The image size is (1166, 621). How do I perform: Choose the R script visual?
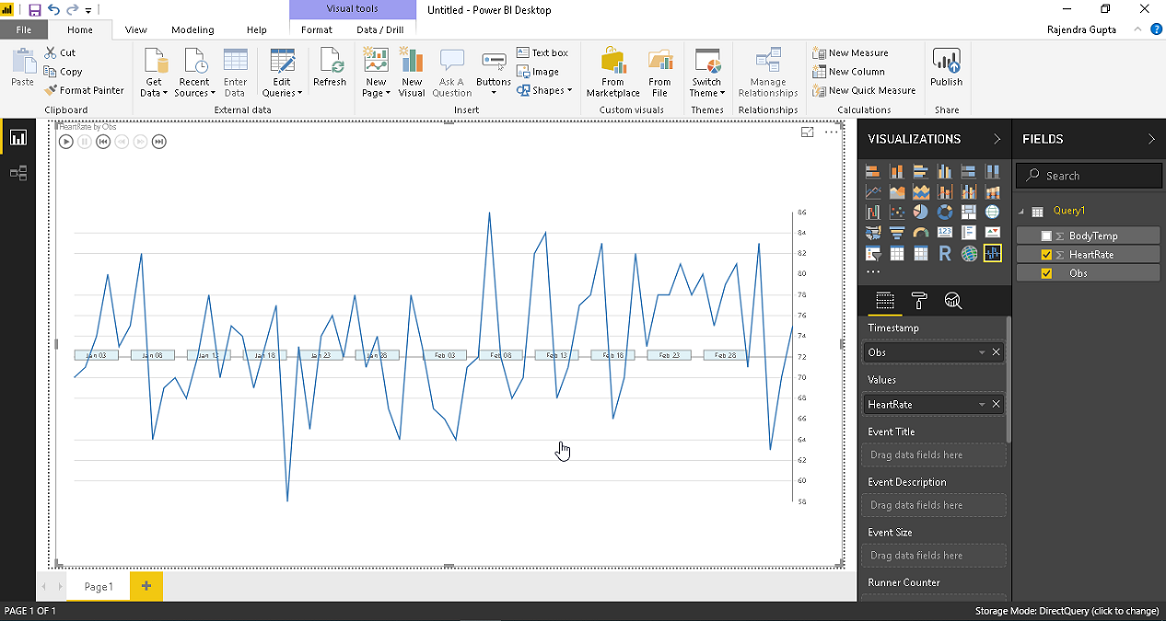coord(944,253)
